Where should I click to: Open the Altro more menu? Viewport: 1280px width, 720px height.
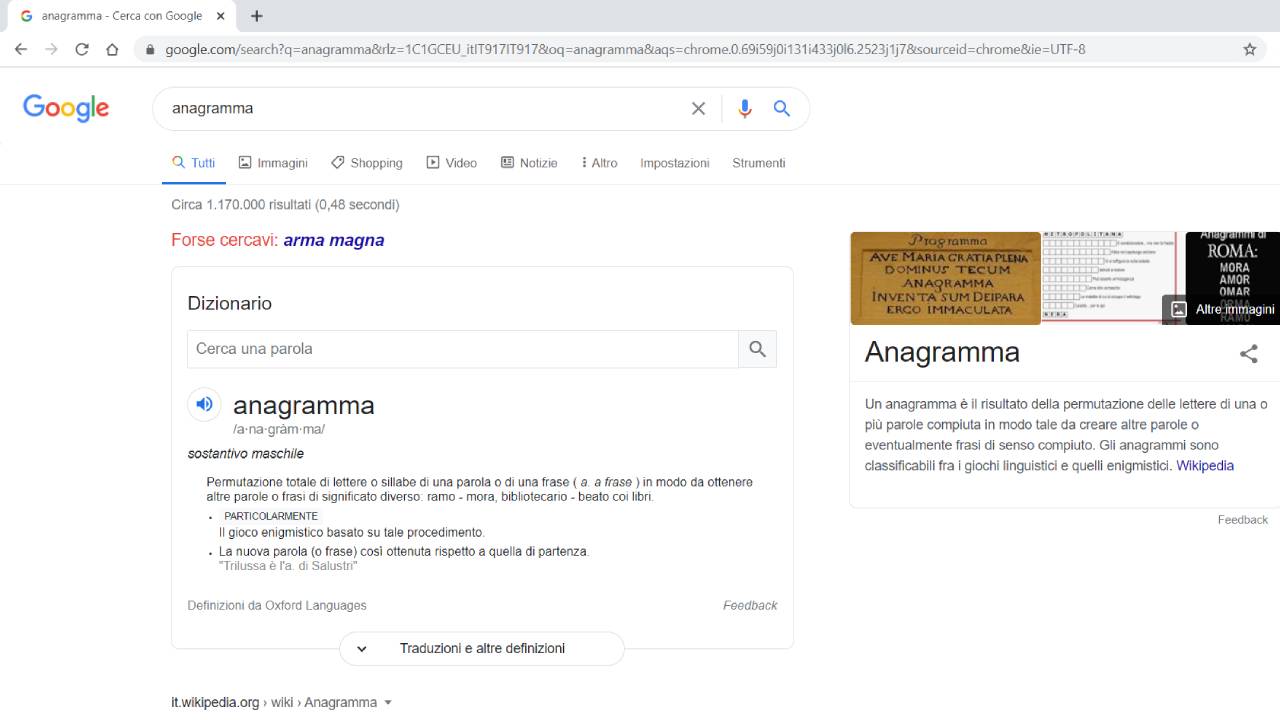pyautogui.click(x=599, y=163)
